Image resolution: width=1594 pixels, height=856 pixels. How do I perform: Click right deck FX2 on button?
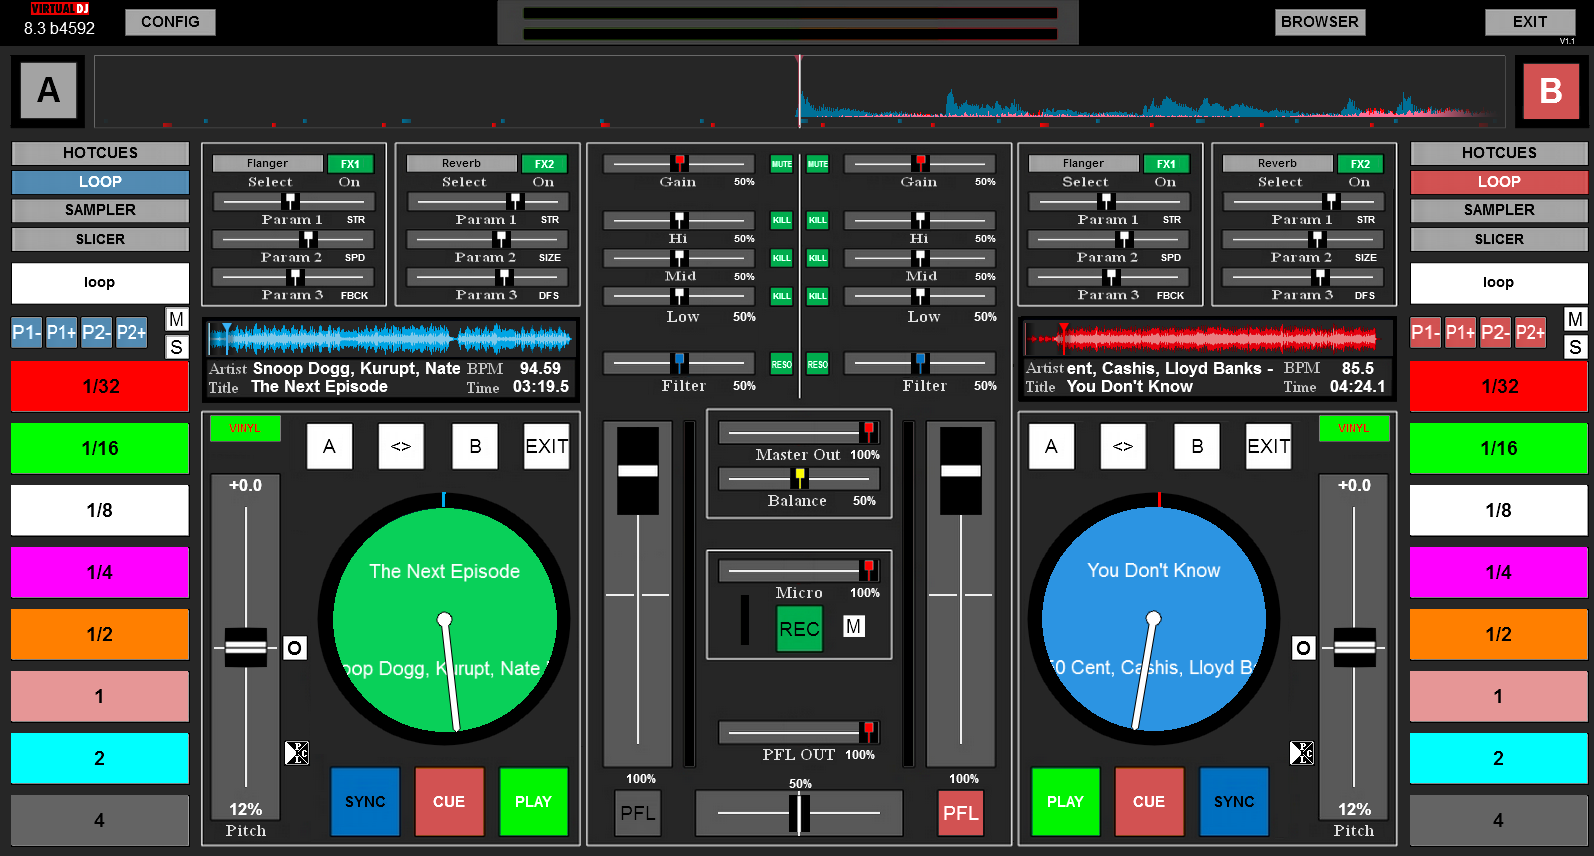pos(1360,164)
